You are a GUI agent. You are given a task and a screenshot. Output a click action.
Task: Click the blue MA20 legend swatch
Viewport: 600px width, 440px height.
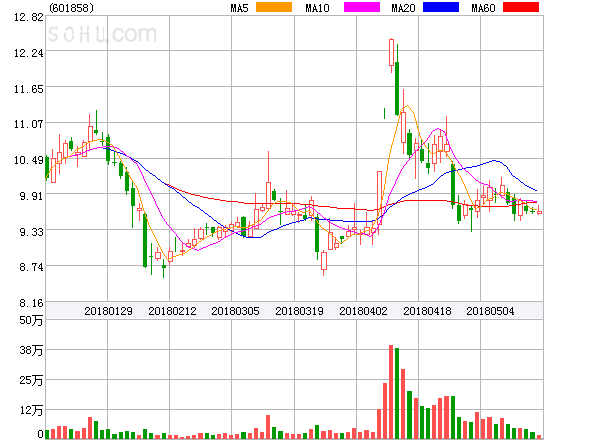coord(441,7)
